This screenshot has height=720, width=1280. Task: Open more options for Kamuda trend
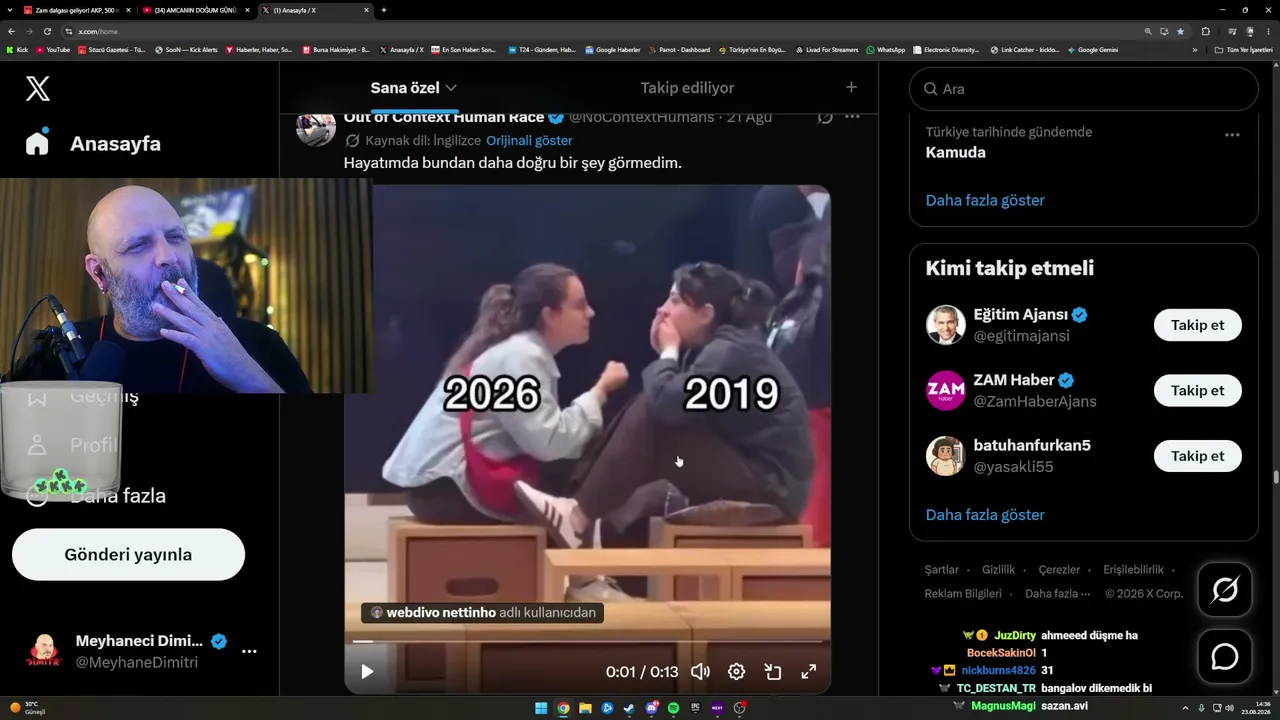pos(1232,135)
